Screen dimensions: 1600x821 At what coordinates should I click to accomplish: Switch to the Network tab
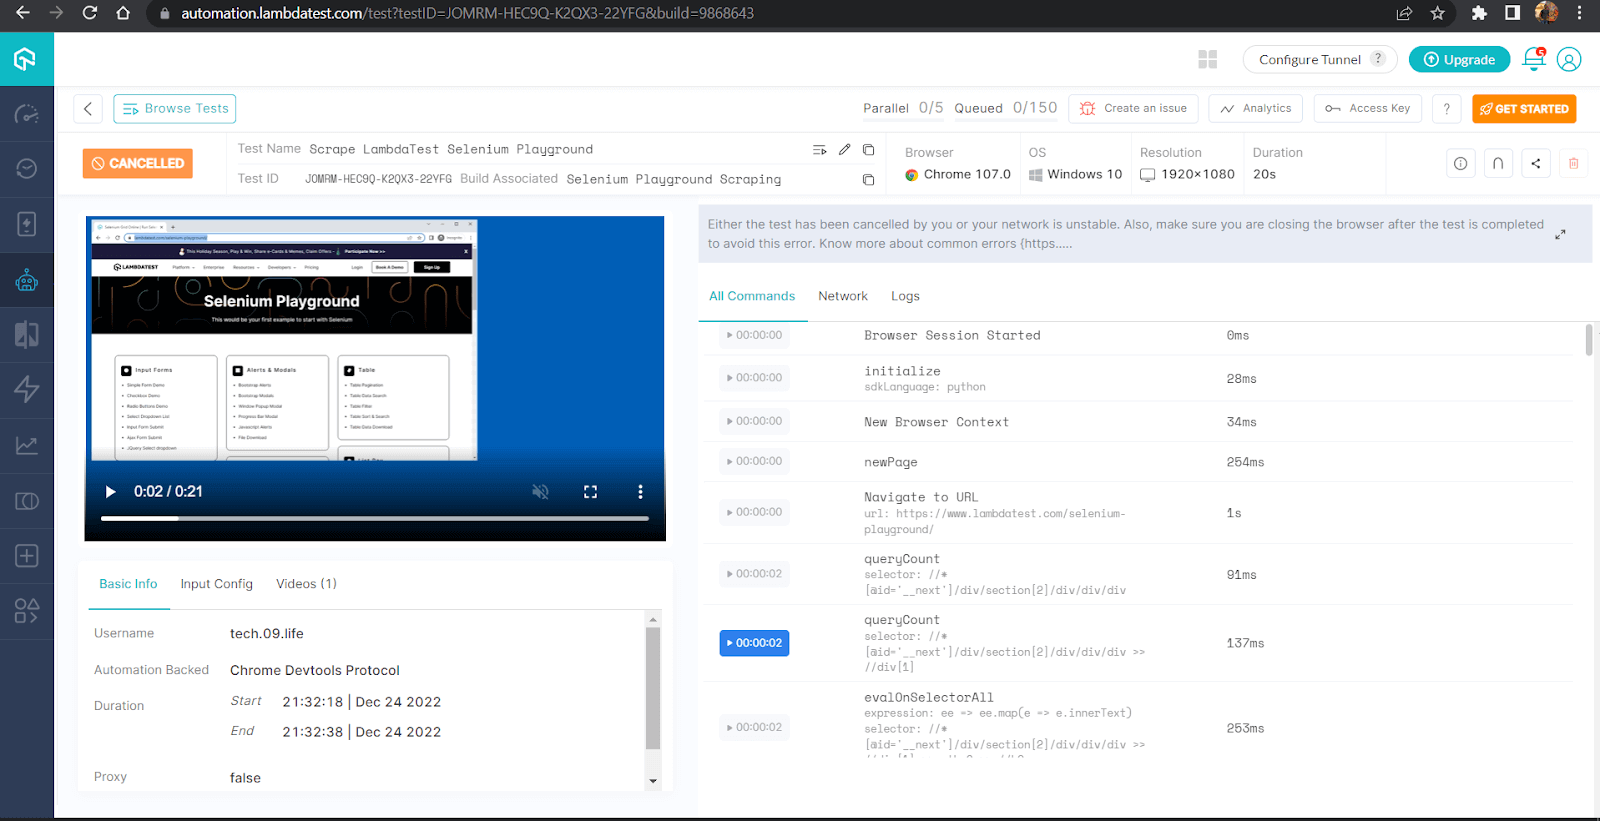tap(843, 296)
